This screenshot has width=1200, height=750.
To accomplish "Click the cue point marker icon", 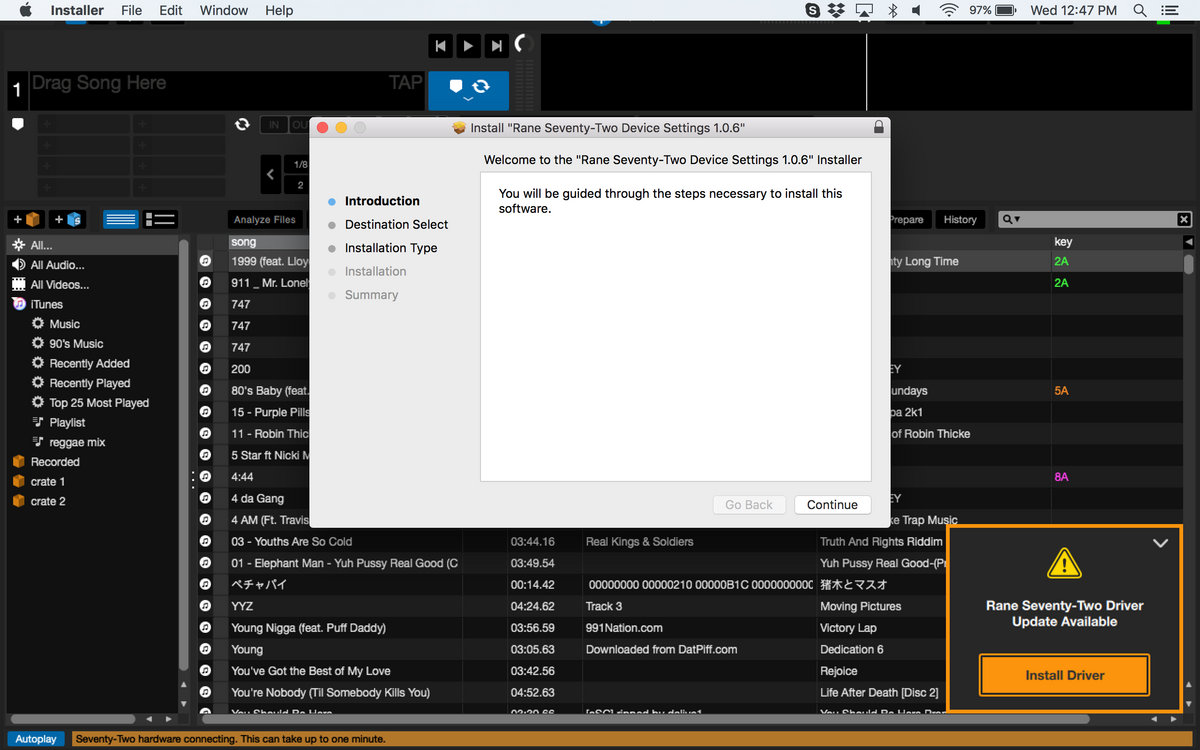I will click(17, 124).
